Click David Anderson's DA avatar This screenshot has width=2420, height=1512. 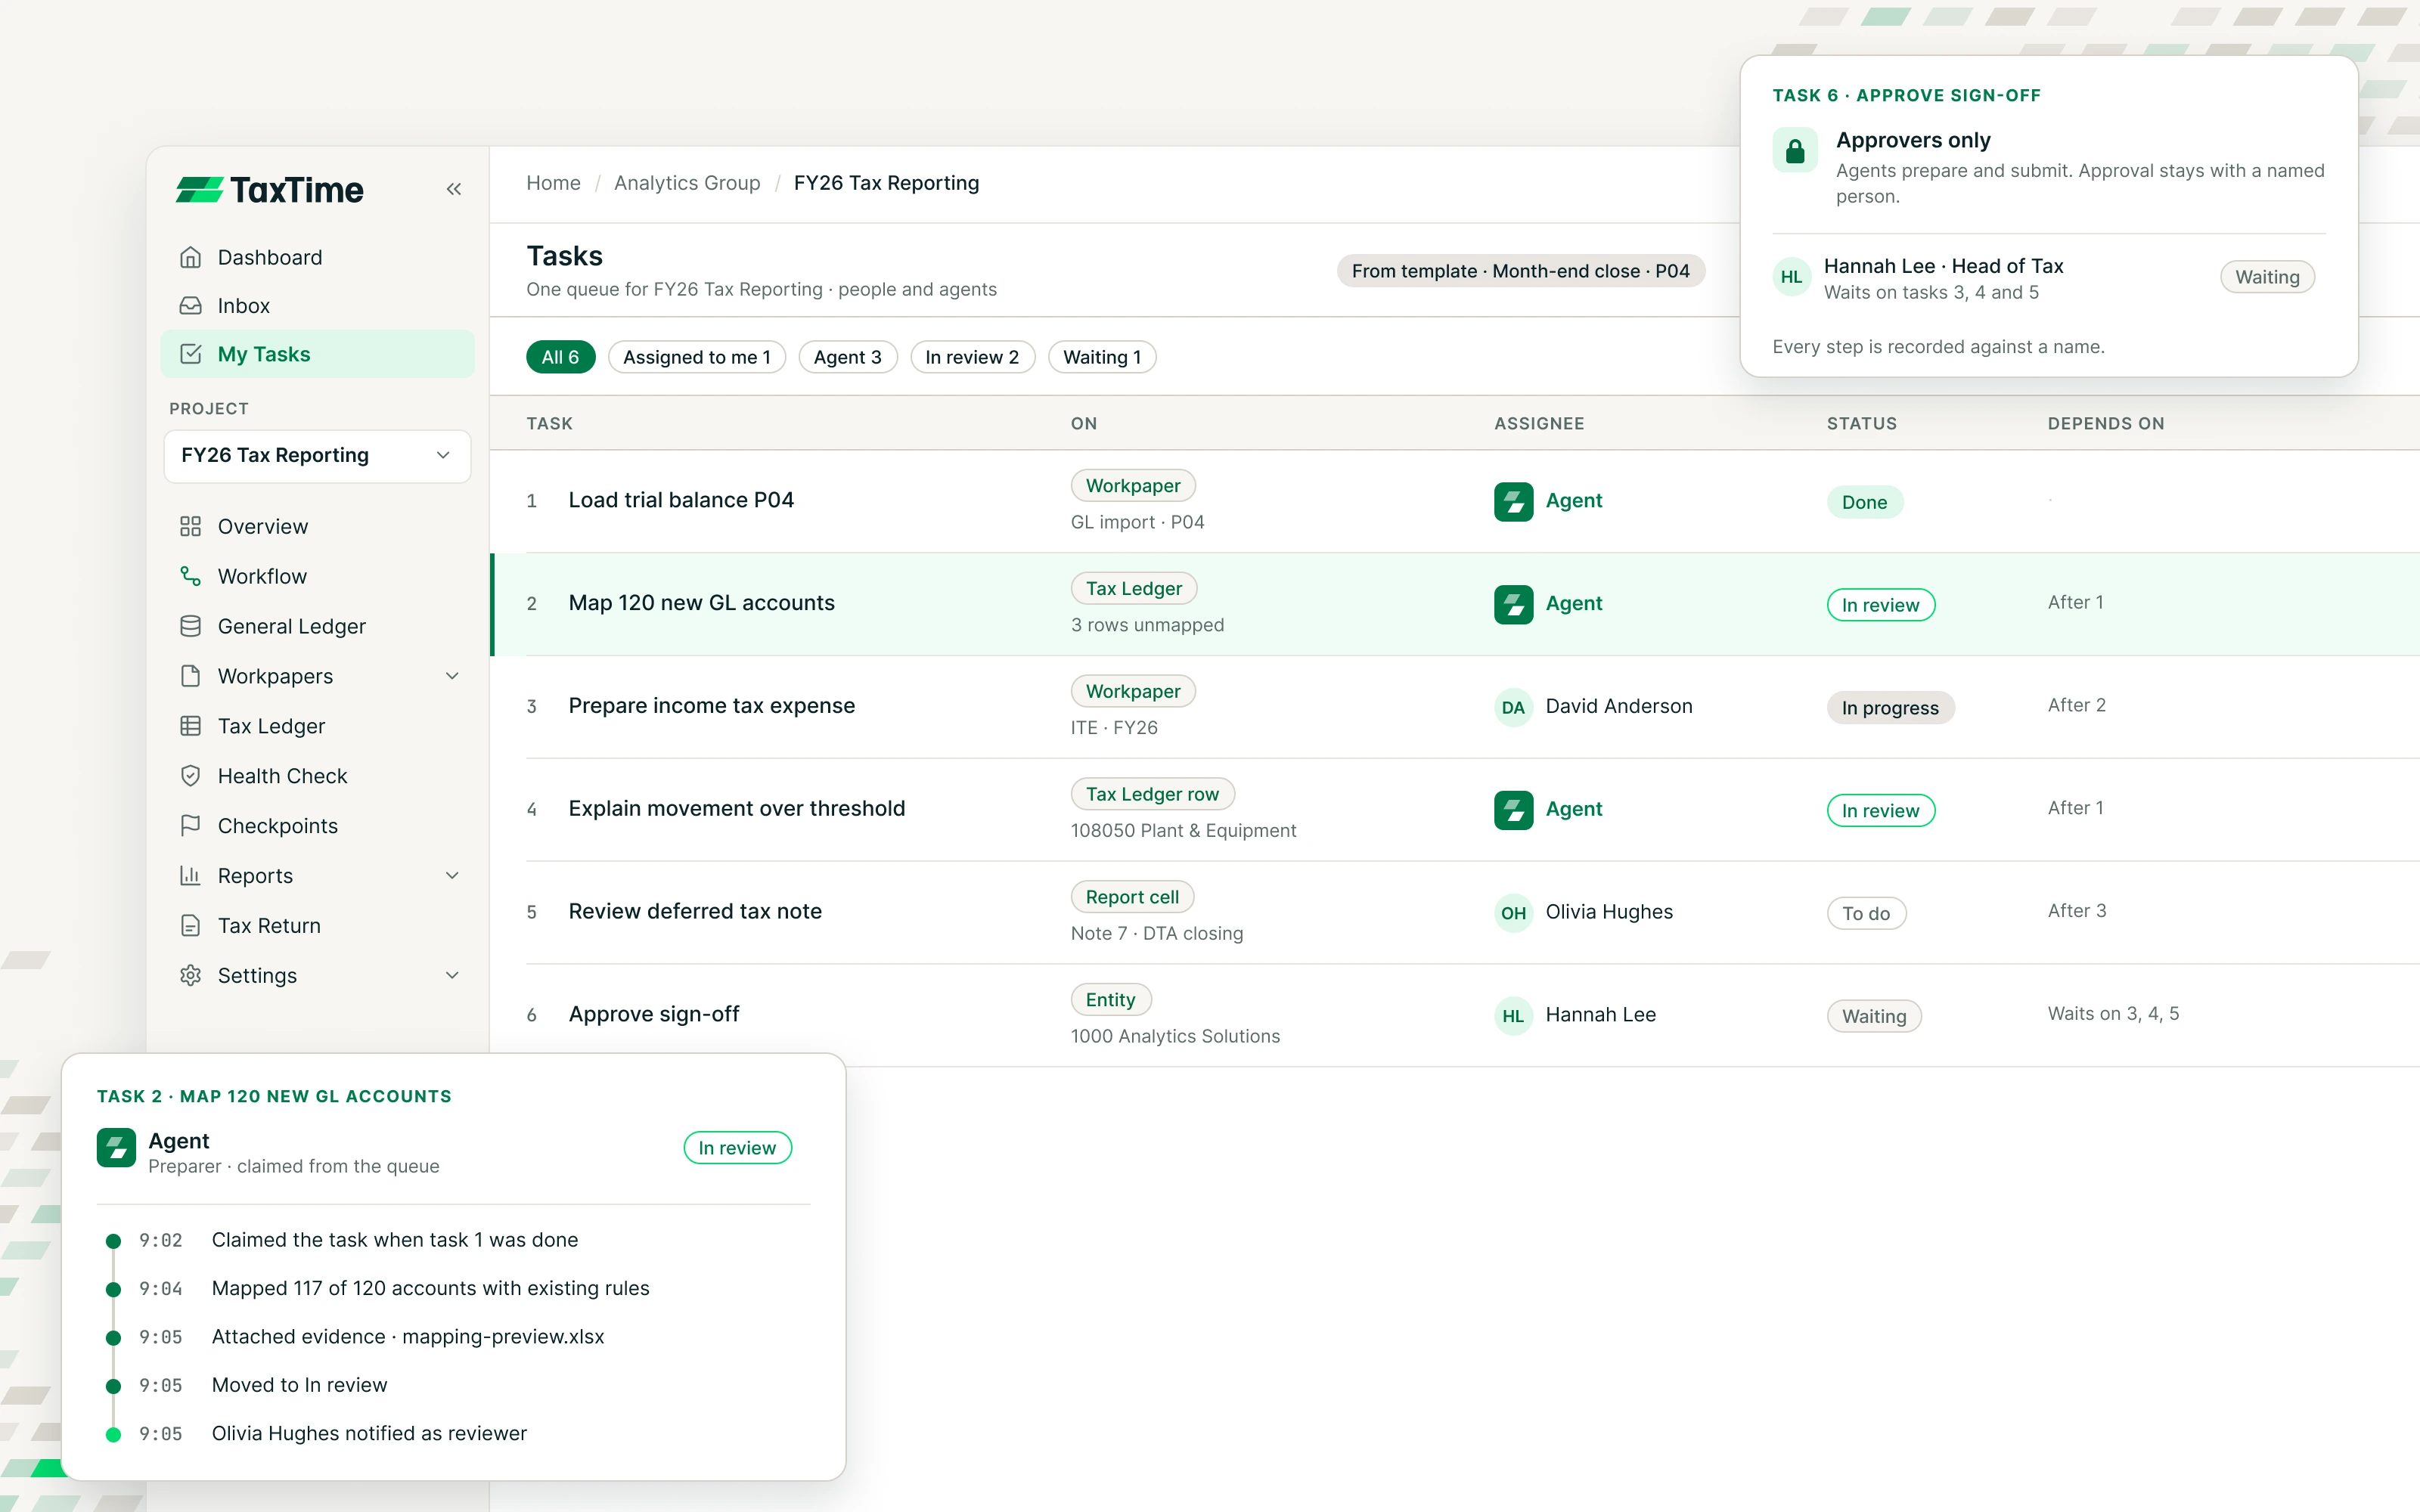click(x=1513, y=708)
